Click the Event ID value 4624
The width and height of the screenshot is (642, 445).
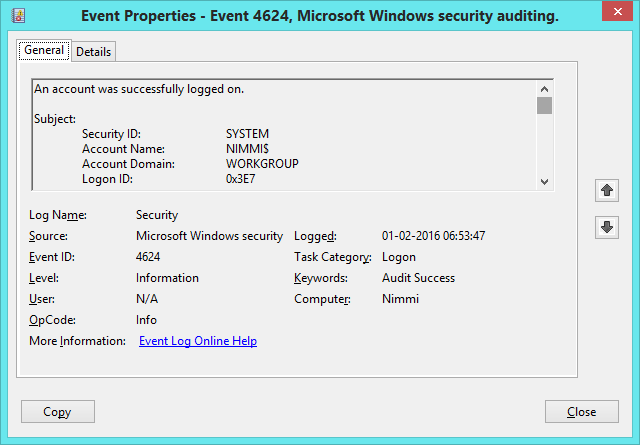tap(148, 257)
